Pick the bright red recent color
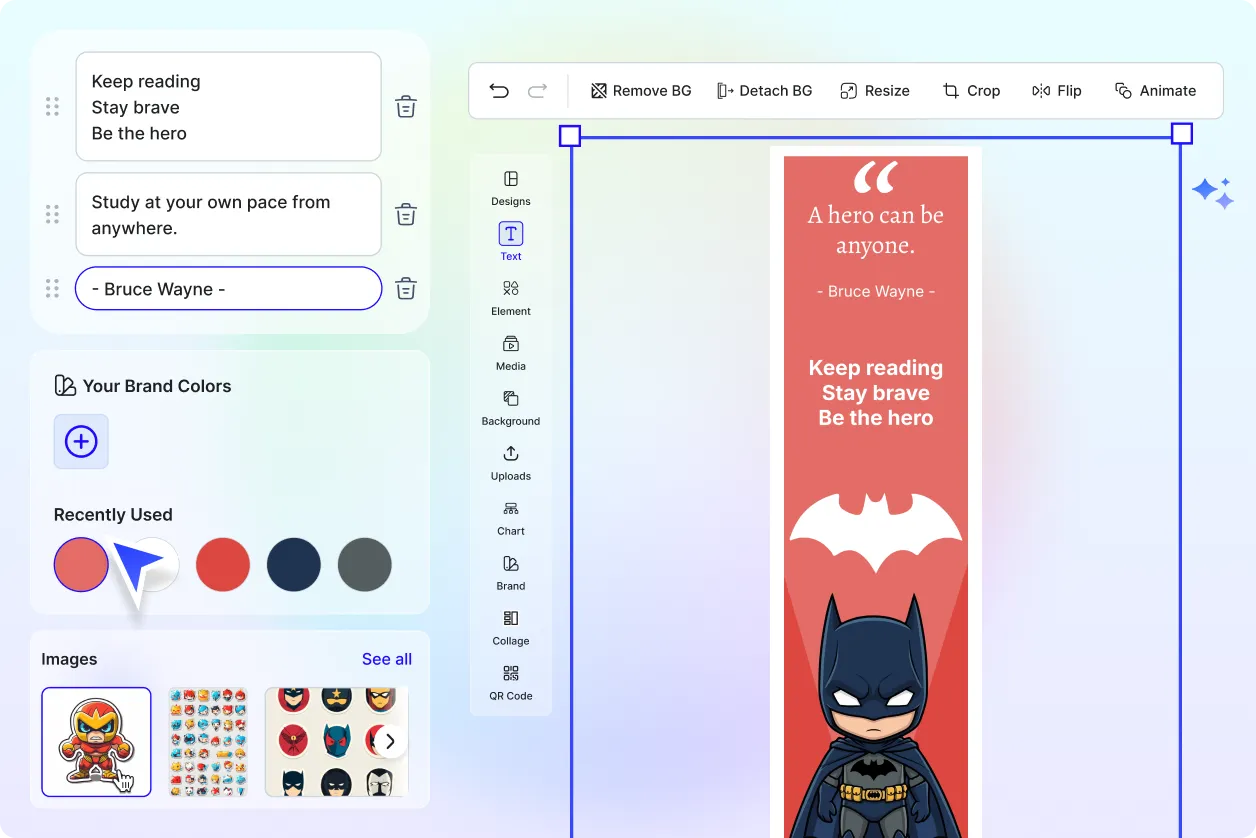 tap(223, 564)
